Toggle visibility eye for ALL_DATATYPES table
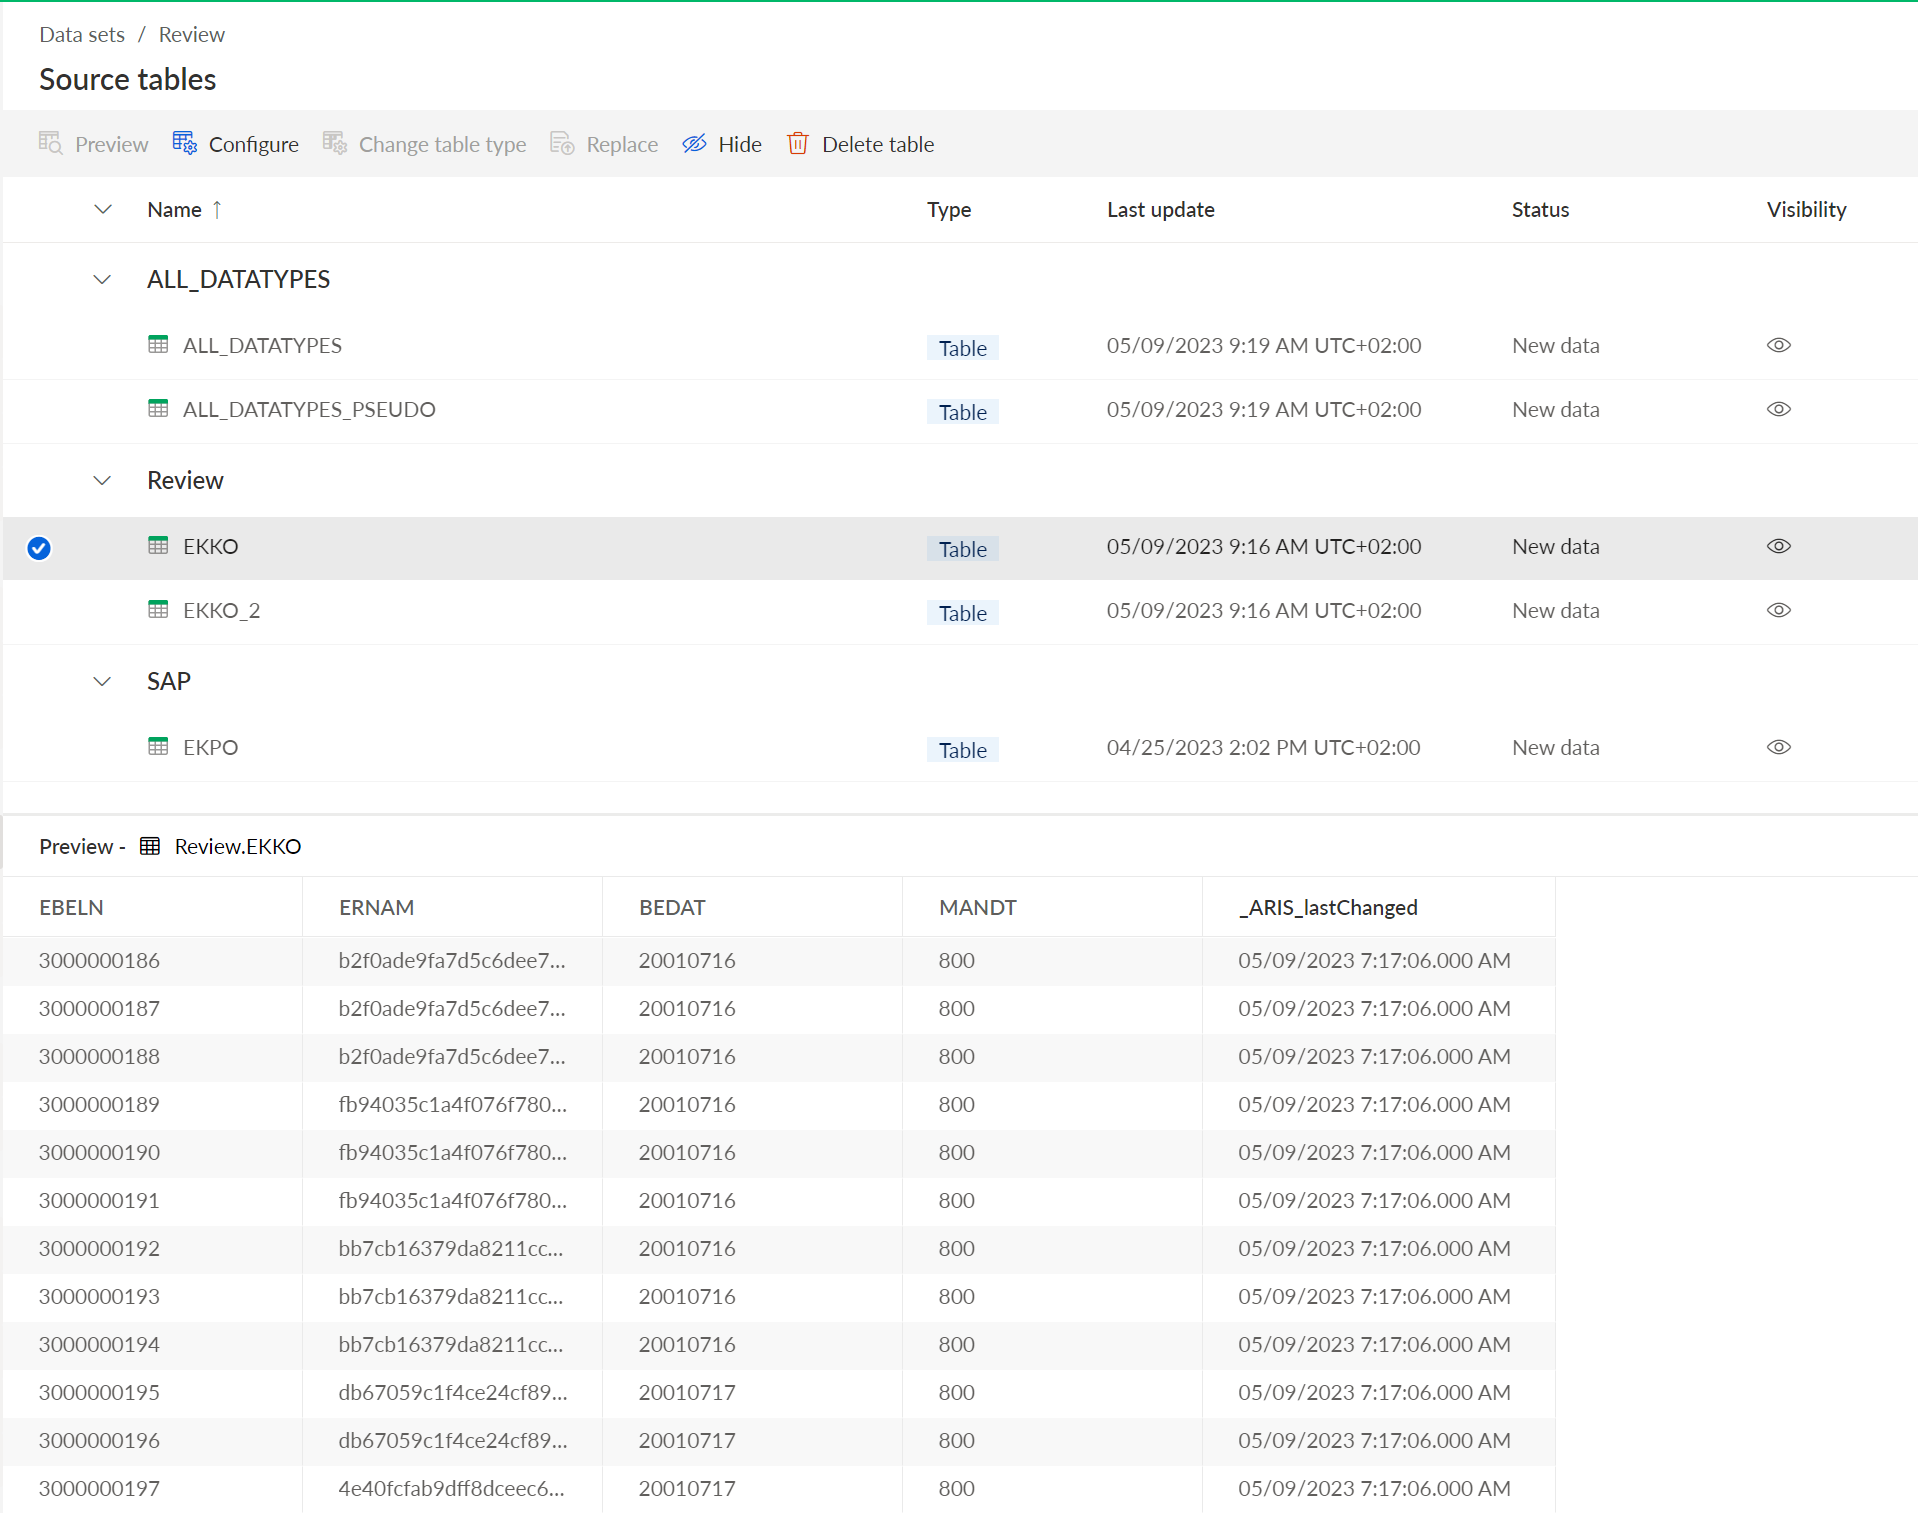The width and height of the screenshot is (1918, 1513). [1778, 345]
